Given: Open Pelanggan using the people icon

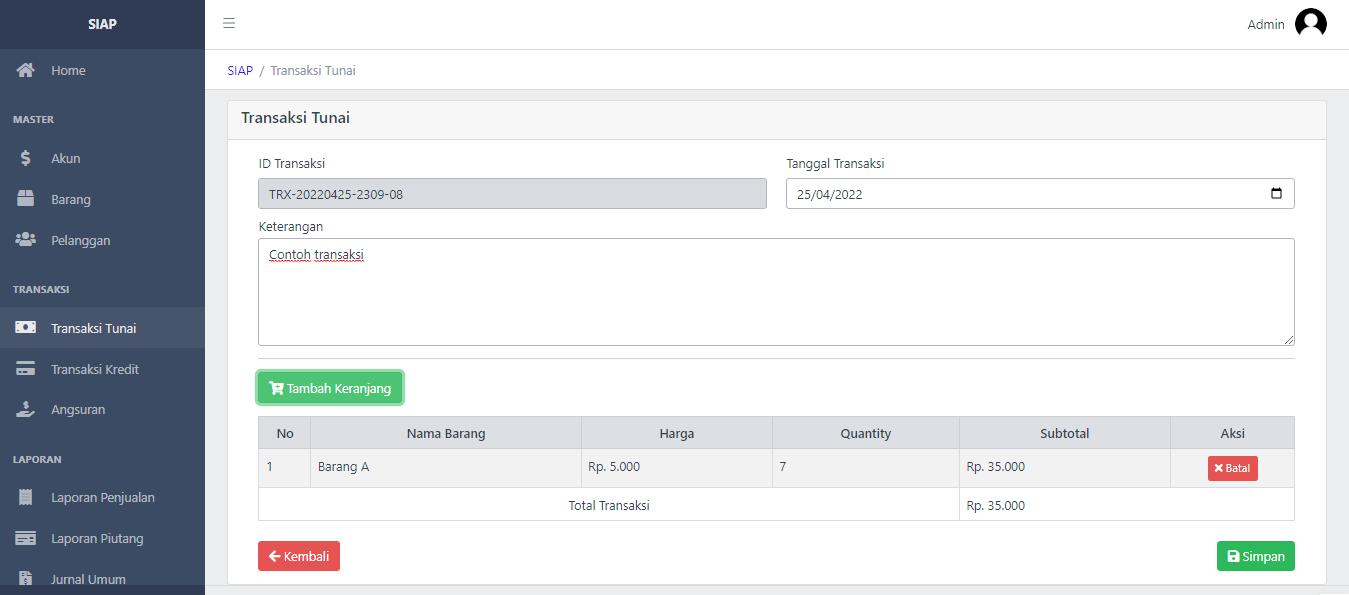Looking at the screenshot, I should 25,240.
